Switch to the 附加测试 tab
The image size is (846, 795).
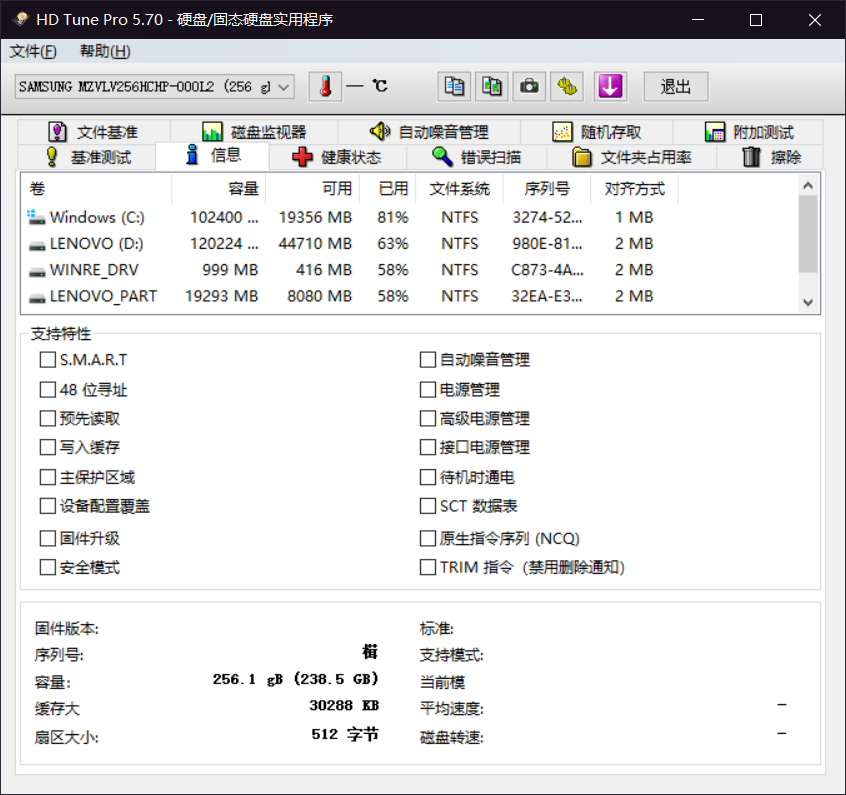(749, 132)
